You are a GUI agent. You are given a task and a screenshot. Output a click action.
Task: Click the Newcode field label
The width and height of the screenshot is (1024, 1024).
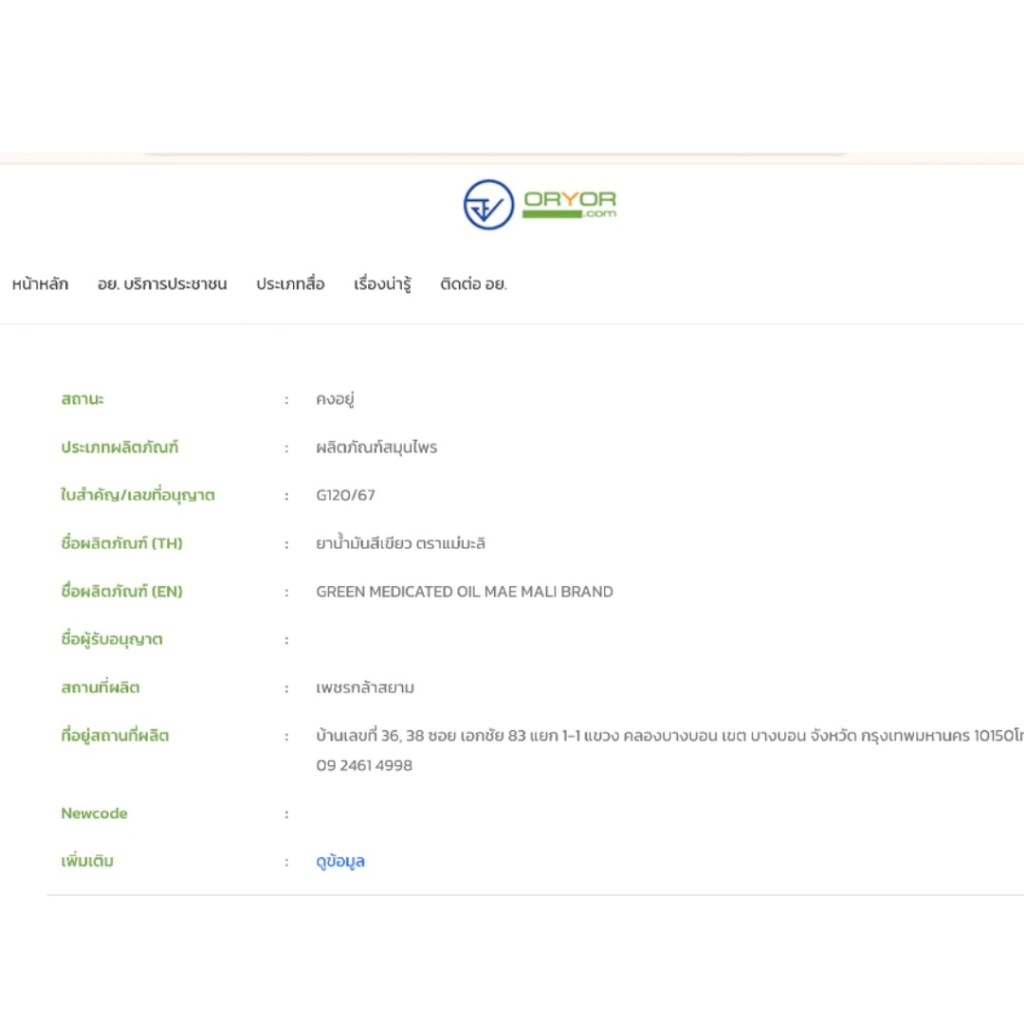[x=94, y=813]
